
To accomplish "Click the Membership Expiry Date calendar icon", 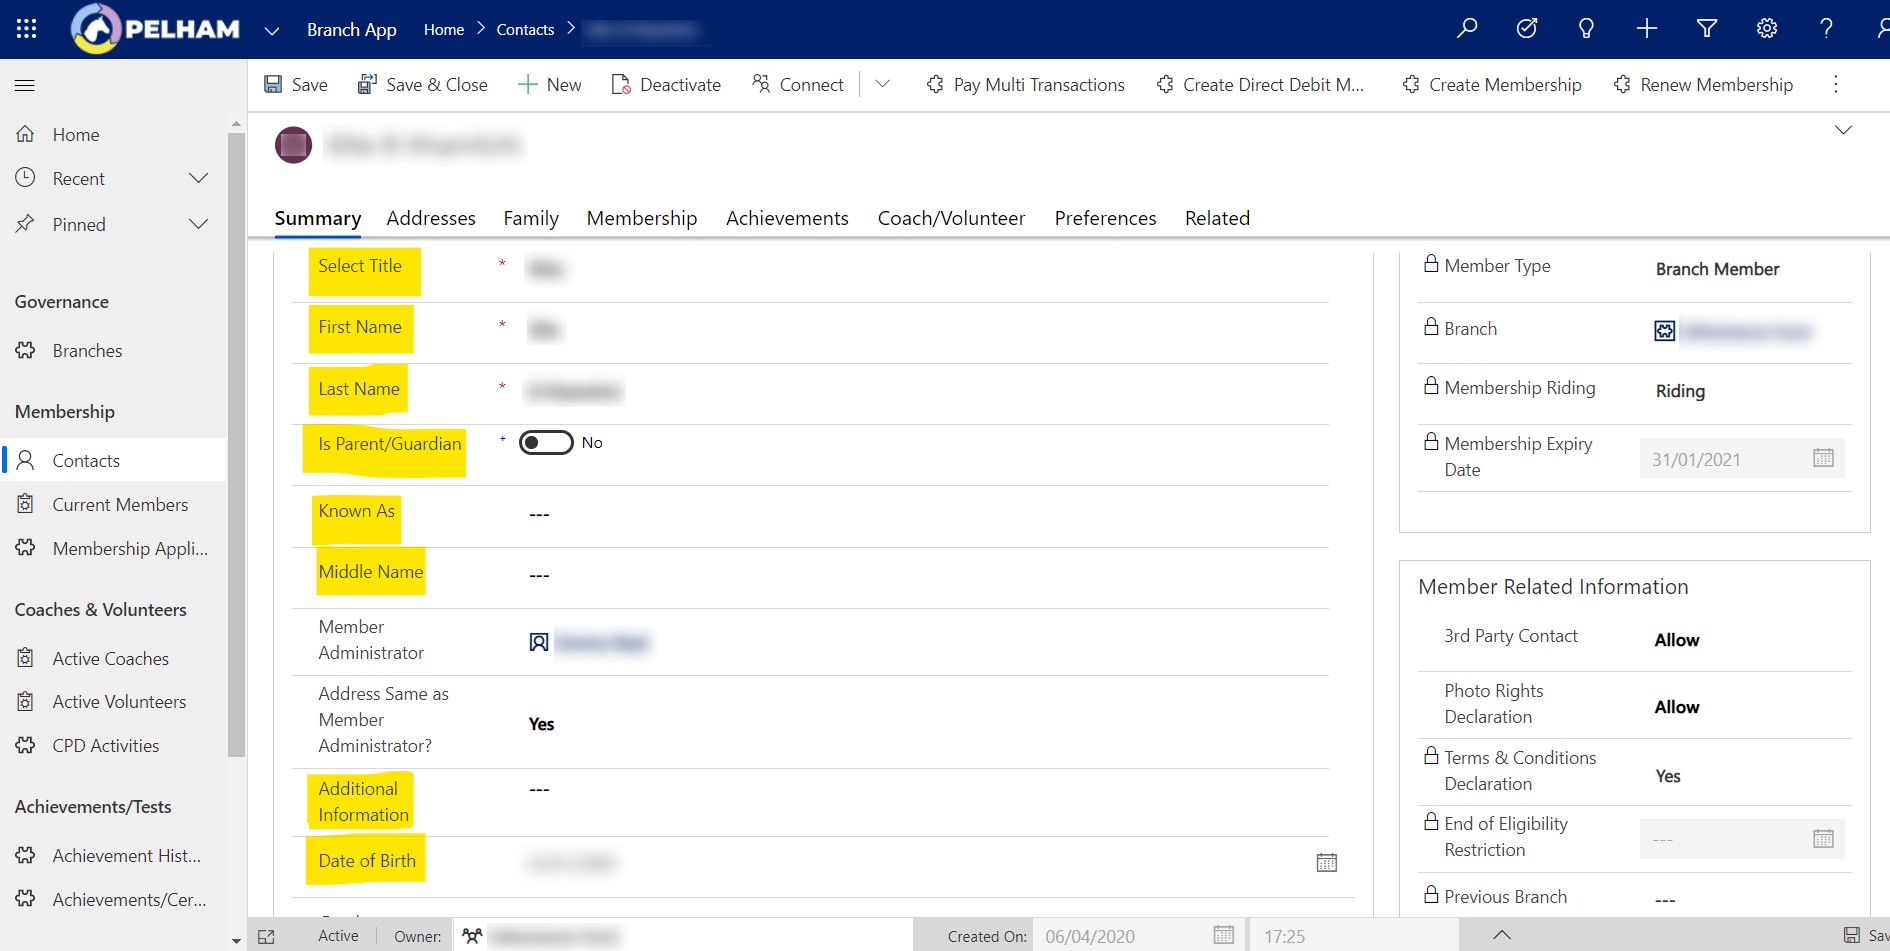I will [x=1823, y=458].
